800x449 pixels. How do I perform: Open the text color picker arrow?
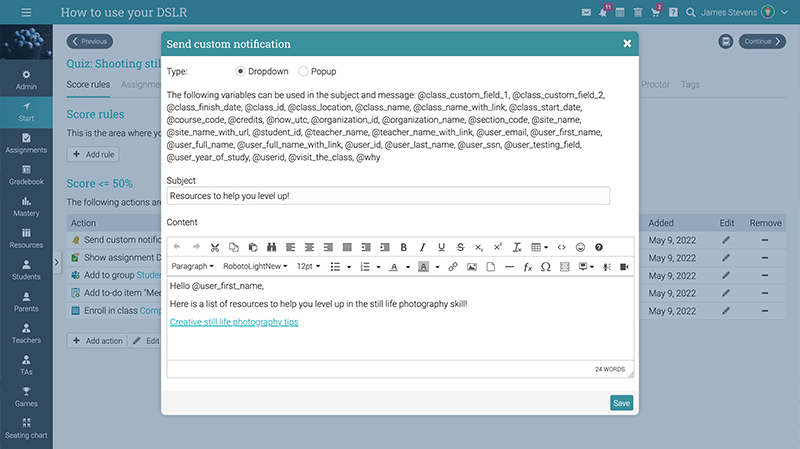click(x=408, y=267)
